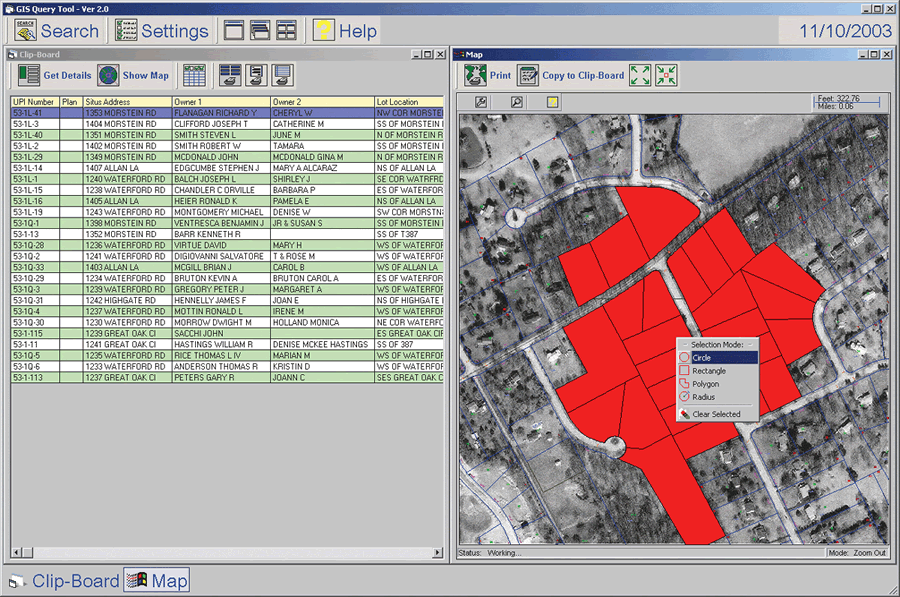The image size is (900, 597).
Task: Select owner MCDONALD JOHN
Action: pyautogui.click(x=221, y=157)
